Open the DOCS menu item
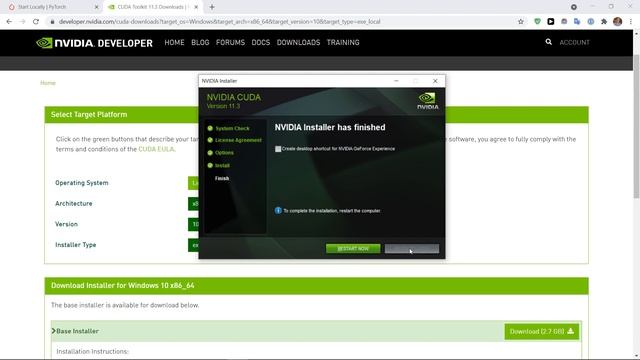The image size is (640, 360). [261, 42]
